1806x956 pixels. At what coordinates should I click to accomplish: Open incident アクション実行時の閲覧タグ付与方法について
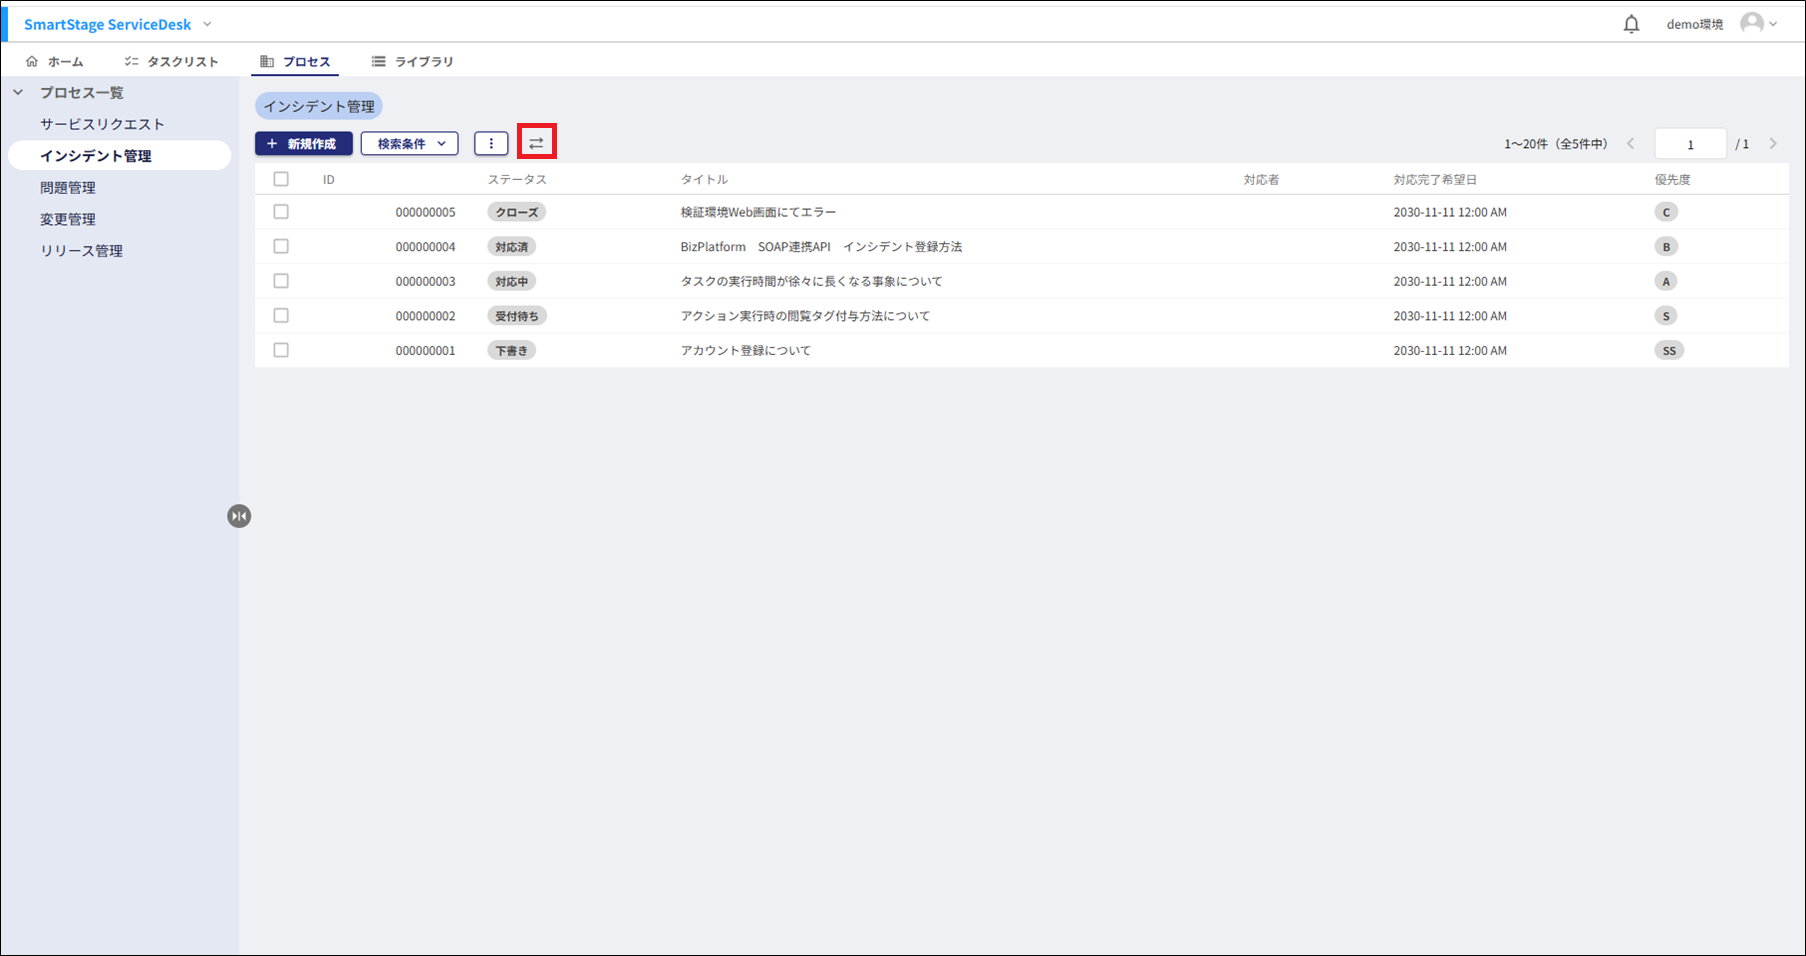click(805, 315)
